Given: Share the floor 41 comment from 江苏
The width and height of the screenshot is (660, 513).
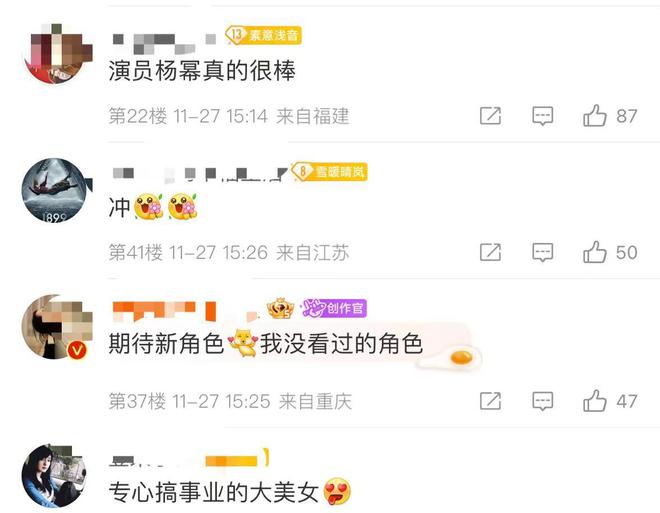Looking at the screenshot, I should click(x=490, y=252).
